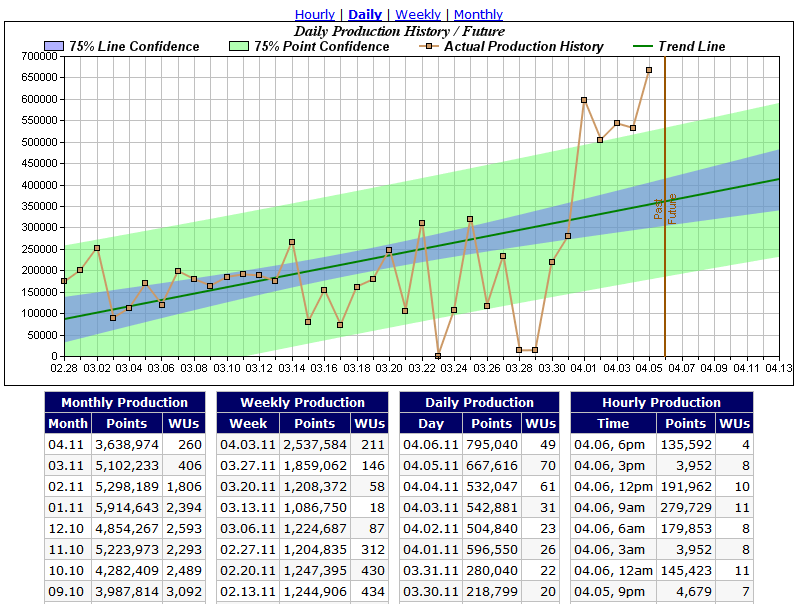
Task: Click weekly points value 1,208,372
Action: pos(315,486)
